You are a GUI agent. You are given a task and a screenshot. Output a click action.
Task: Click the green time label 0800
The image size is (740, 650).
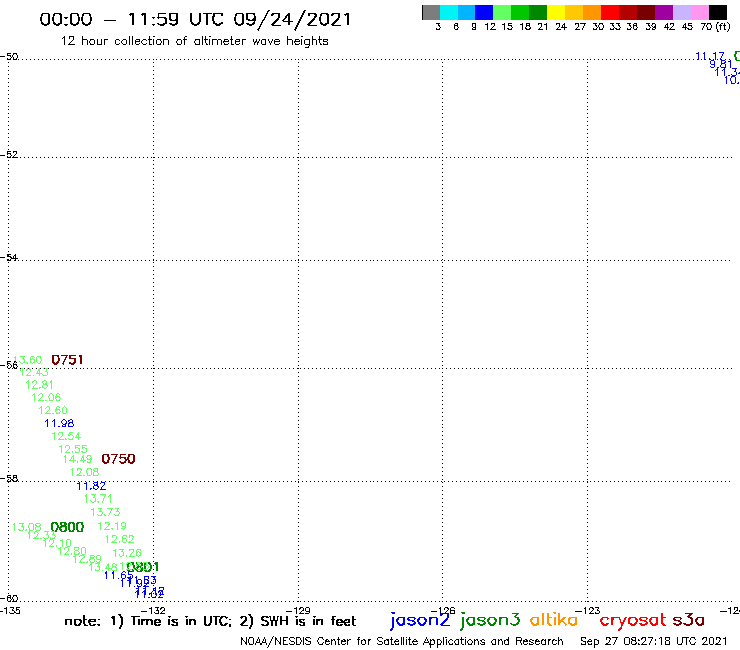coord(67,527)
